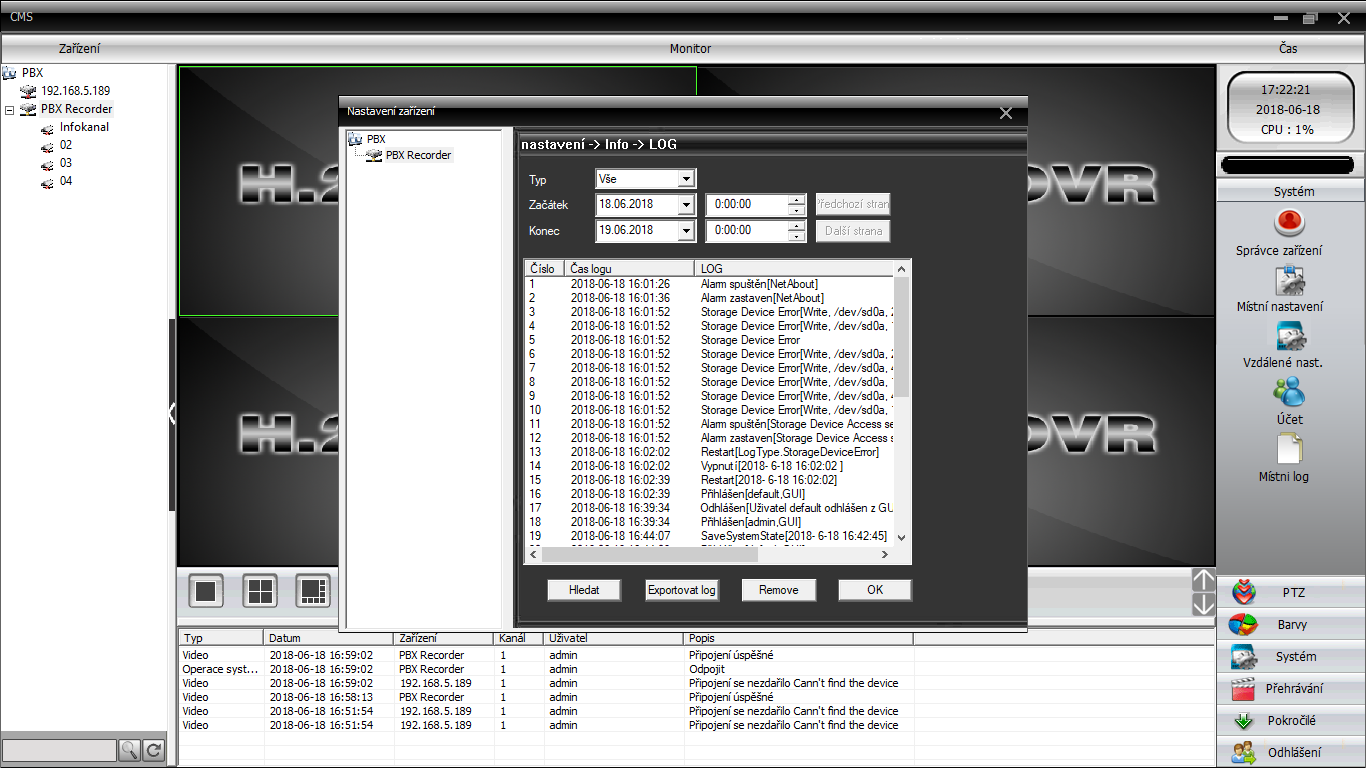1366x768 pixels.
Task: Open Vzdálené nast. remote settings icon
Action: point(1290,336)
